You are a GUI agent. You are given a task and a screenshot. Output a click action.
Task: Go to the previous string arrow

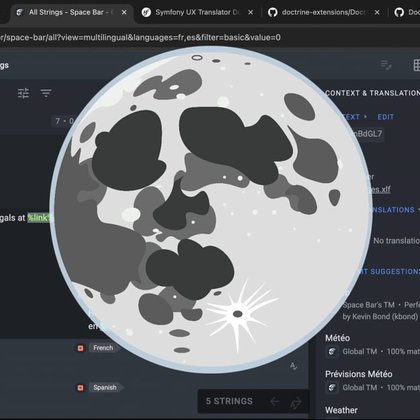pos(275,401)
